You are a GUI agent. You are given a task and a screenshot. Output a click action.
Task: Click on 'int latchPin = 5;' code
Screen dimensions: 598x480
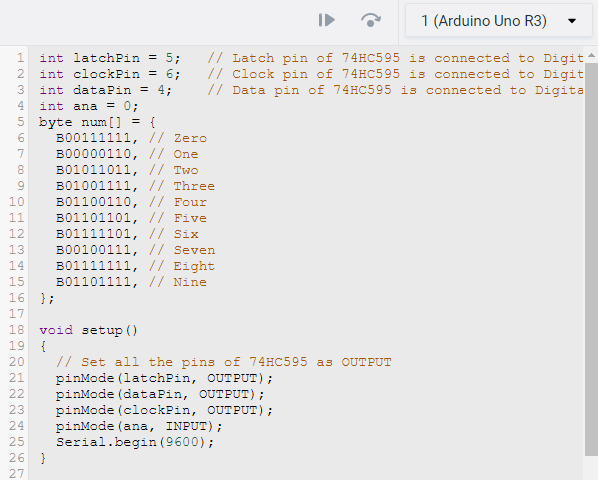click(x=110, y=58)
